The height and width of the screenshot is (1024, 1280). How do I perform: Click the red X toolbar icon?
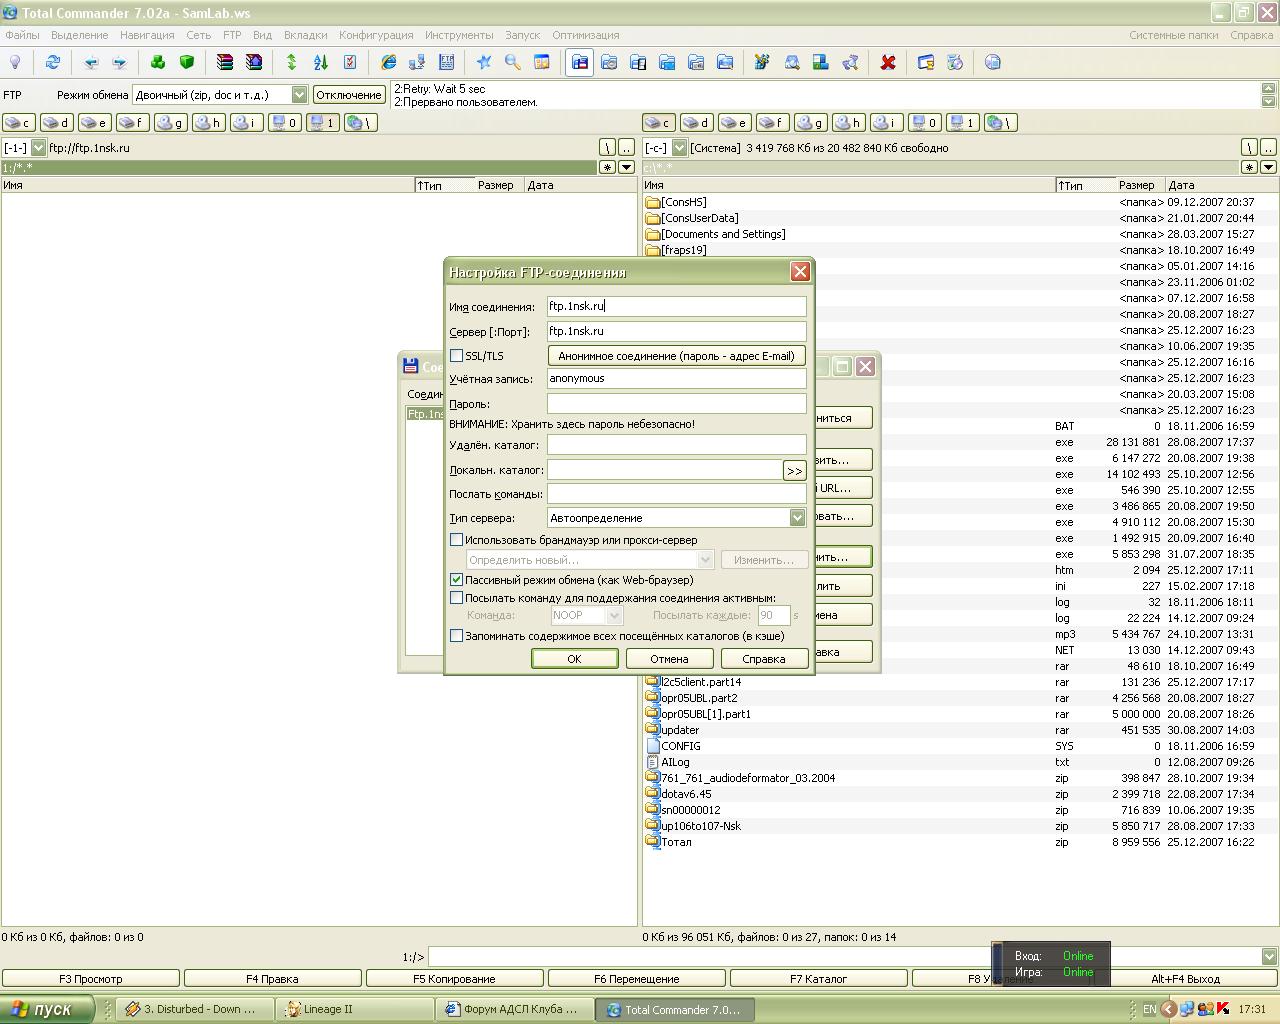pos(888,62)
